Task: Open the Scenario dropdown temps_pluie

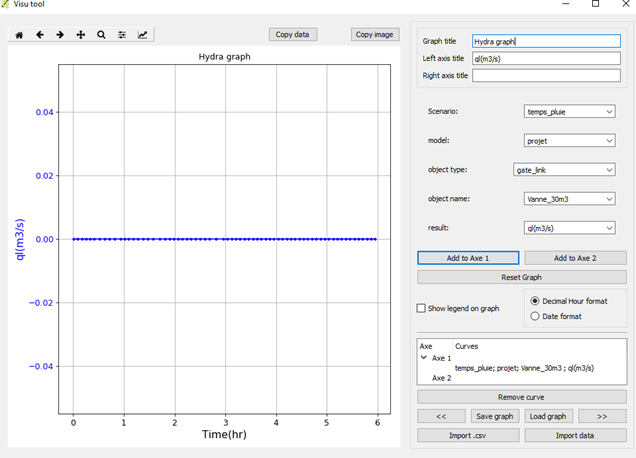Action: [x=569, y=112]
